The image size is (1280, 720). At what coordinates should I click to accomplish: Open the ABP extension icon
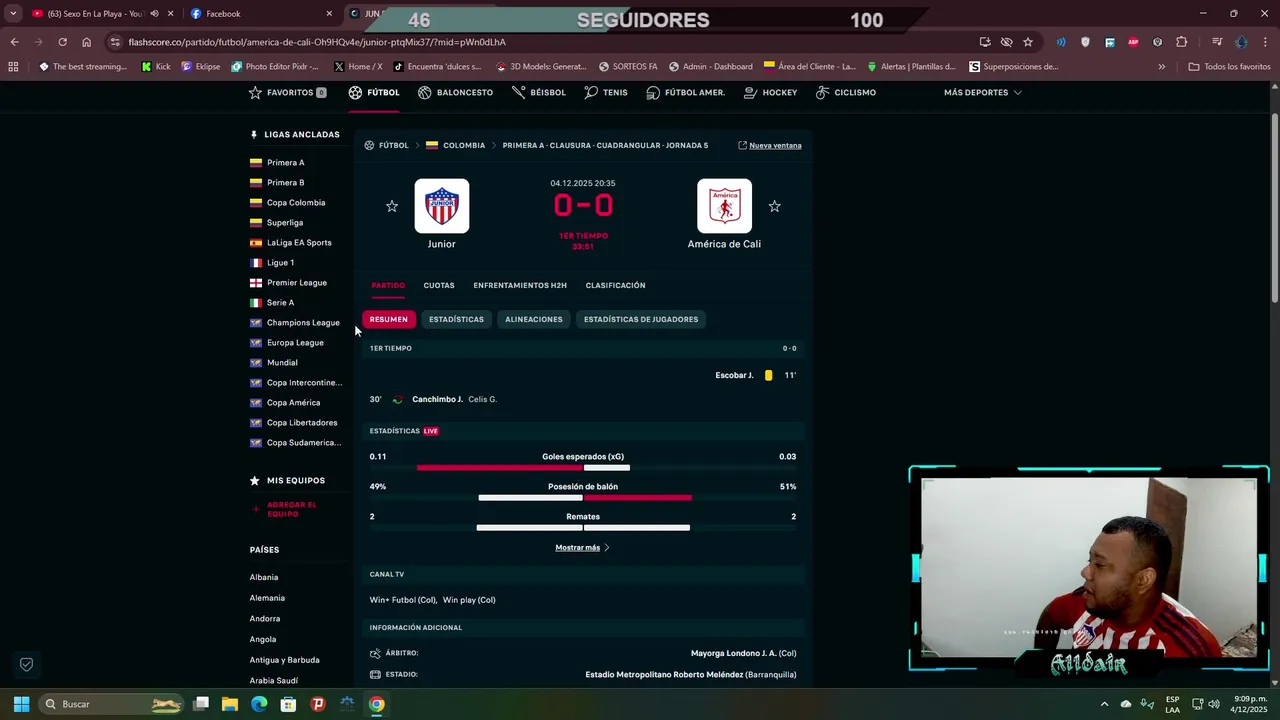pyautogui.click(x=1133, y=42)
